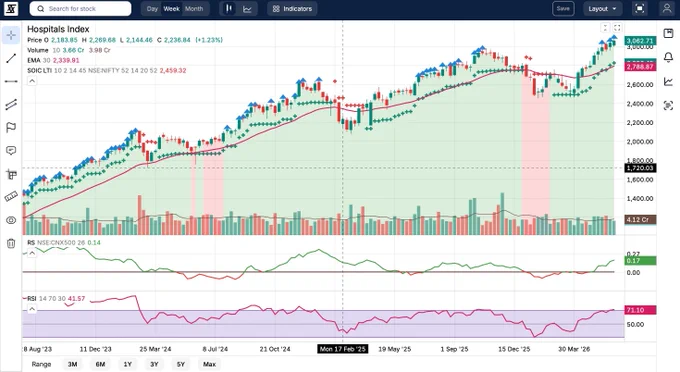Viewport: 680px width, 372px height.
Task: Click the 1,720.03 crosshair price label
Action: (640, 168)
